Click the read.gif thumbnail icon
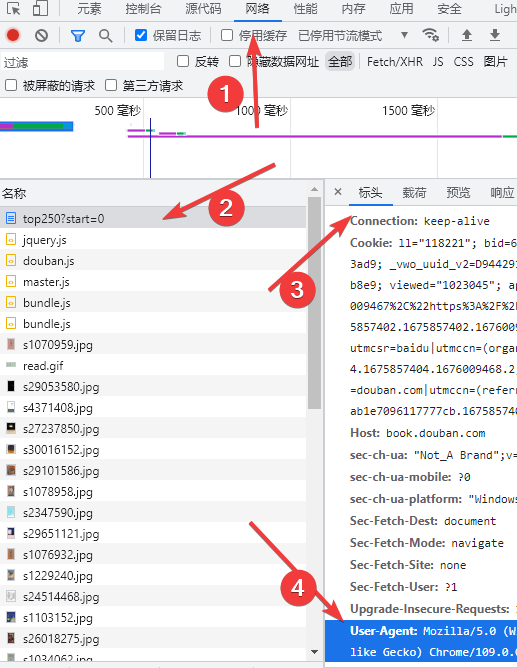The width and height of the screenshot is (517, 668). pos(11,365)
